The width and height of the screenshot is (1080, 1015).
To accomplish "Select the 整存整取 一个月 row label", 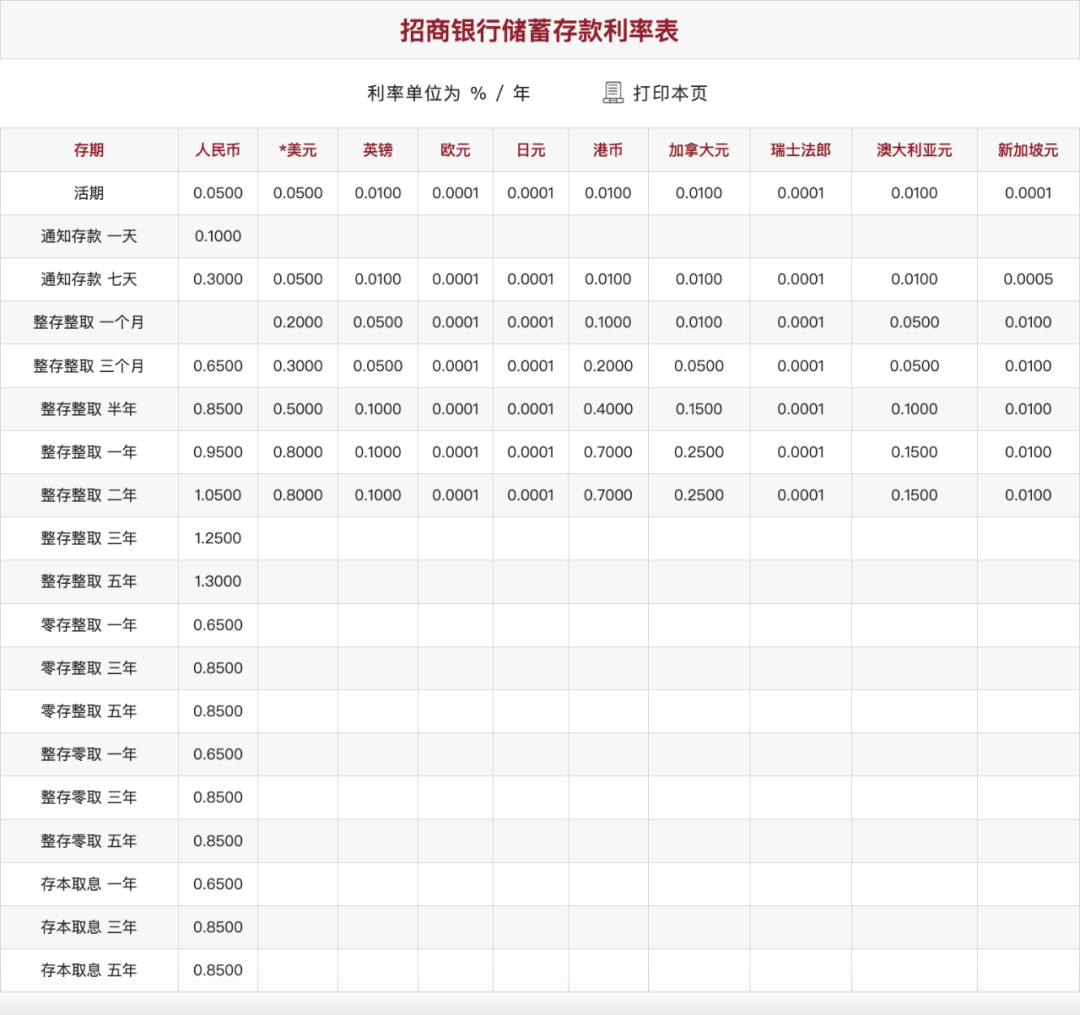I will 89,322.
